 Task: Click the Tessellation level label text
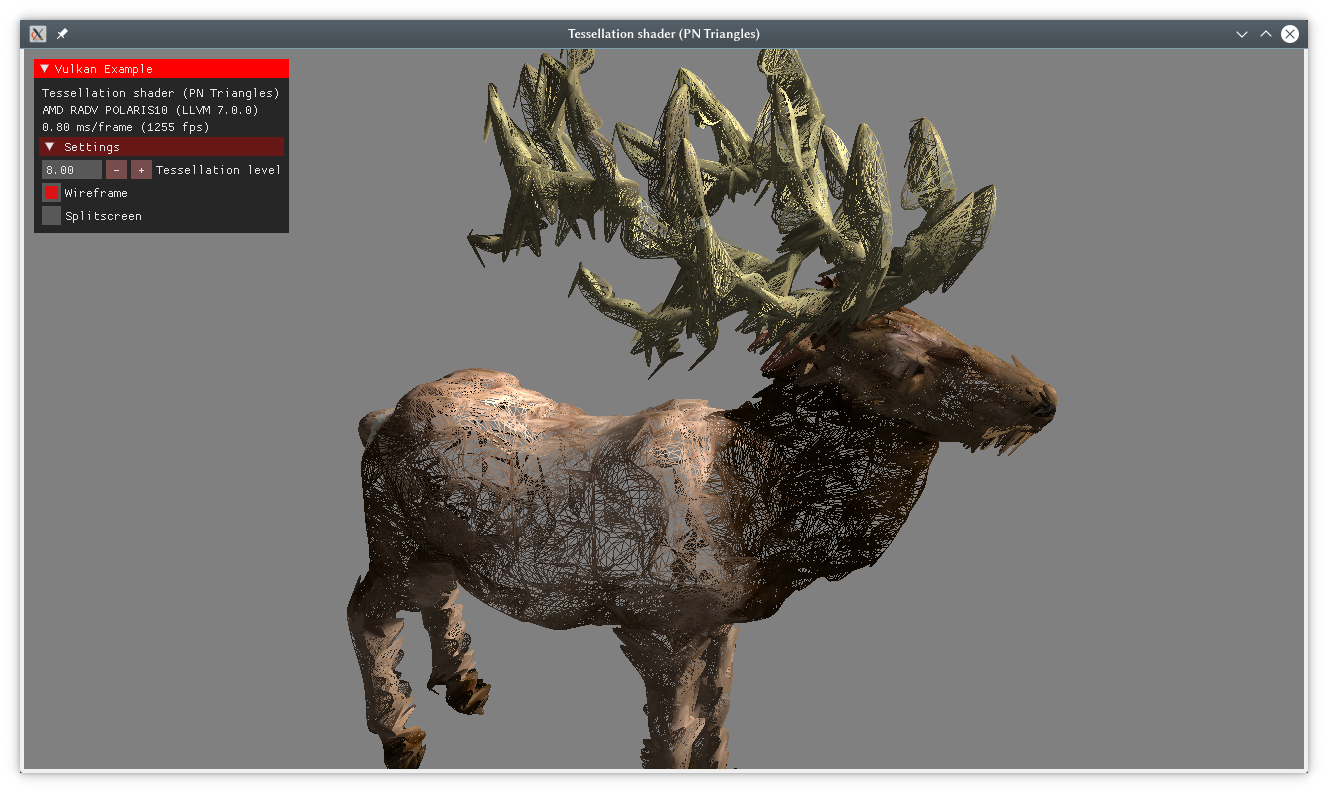(218, 170)
